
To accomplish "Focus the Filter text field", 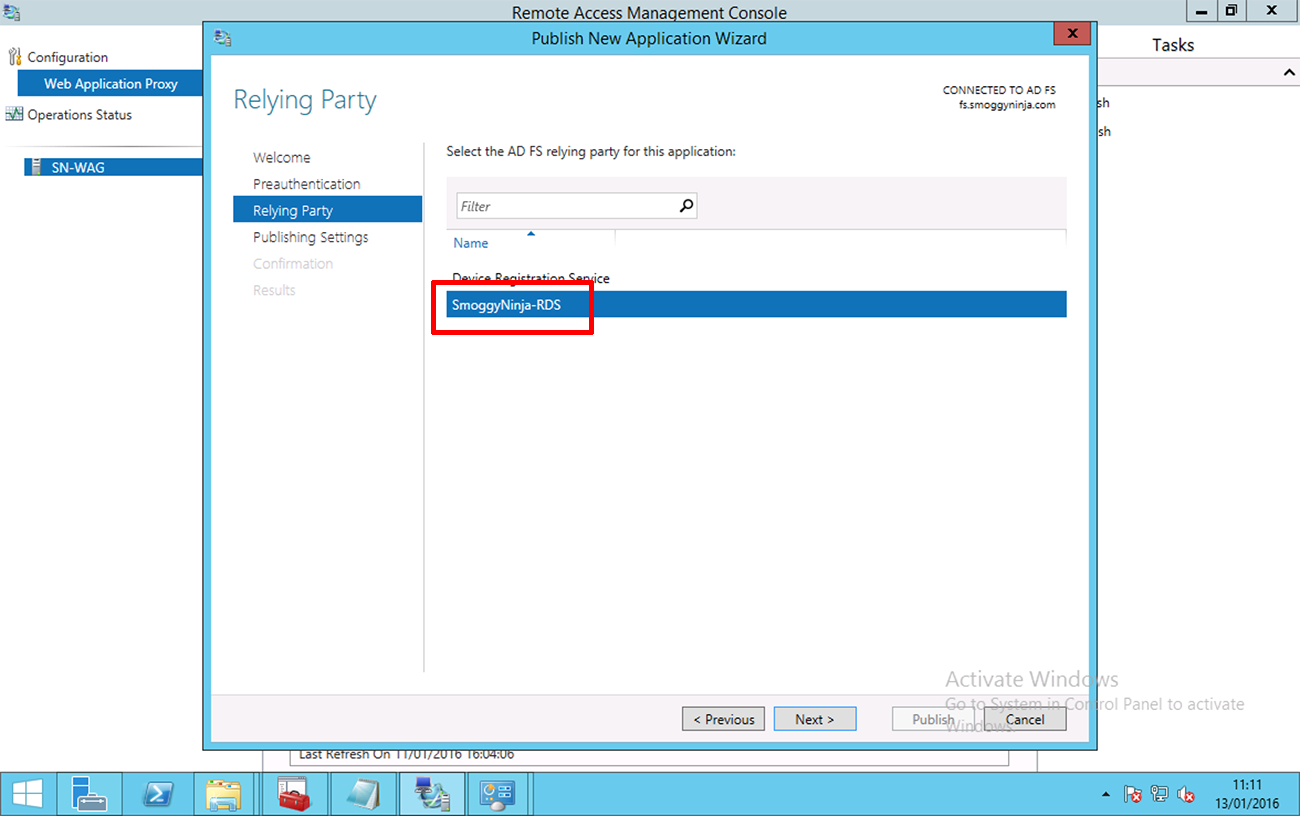I will point(567,206).
